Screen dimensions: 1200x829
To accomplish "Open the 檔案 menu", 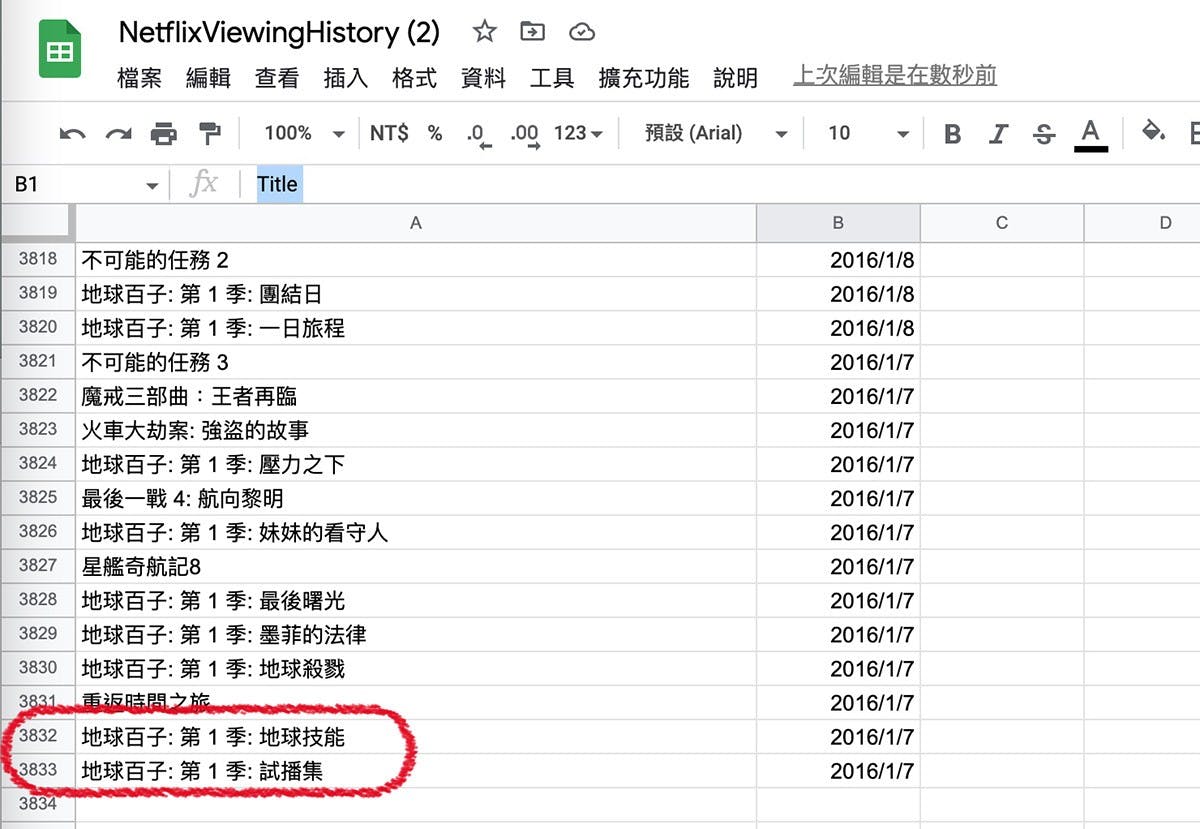I will (x=139, y=78).
